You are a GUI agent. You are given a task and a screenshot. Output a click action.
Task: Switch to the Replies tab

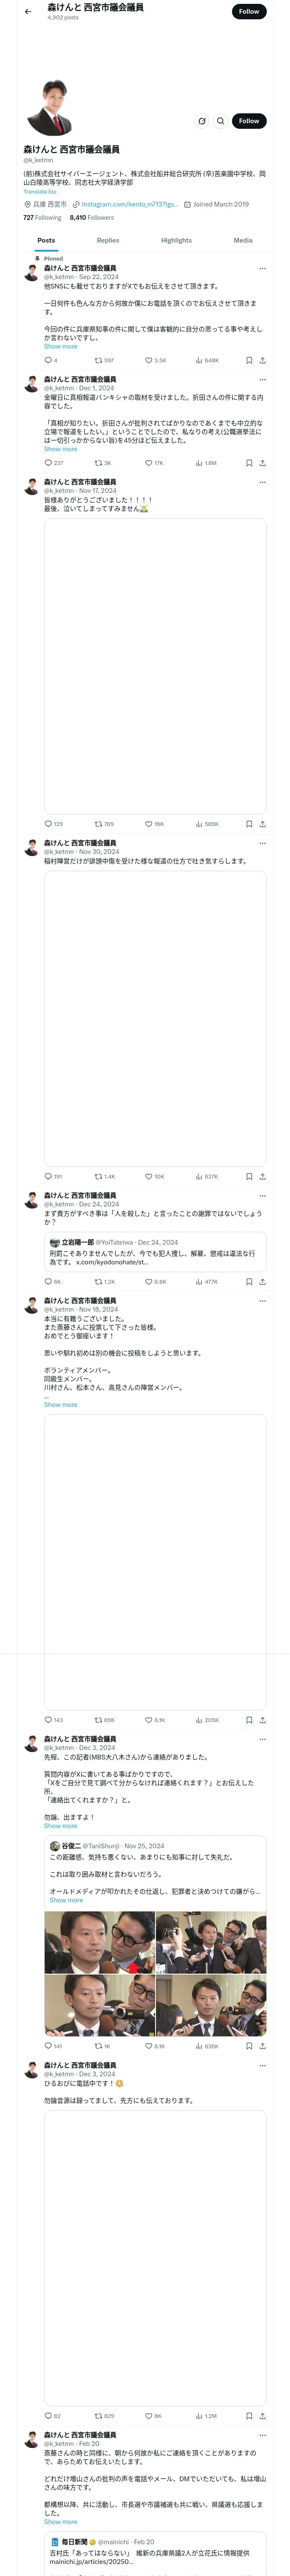(108, 240)
